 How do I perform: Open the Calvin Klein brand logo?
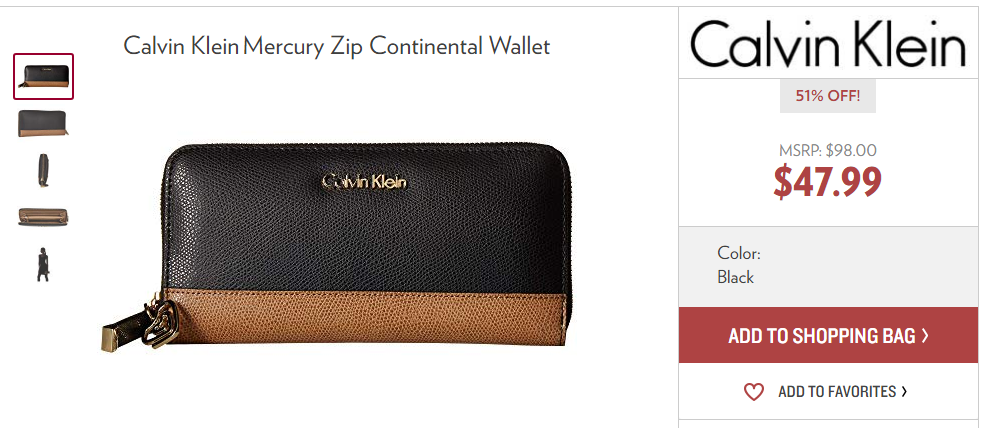click(828, 43)
